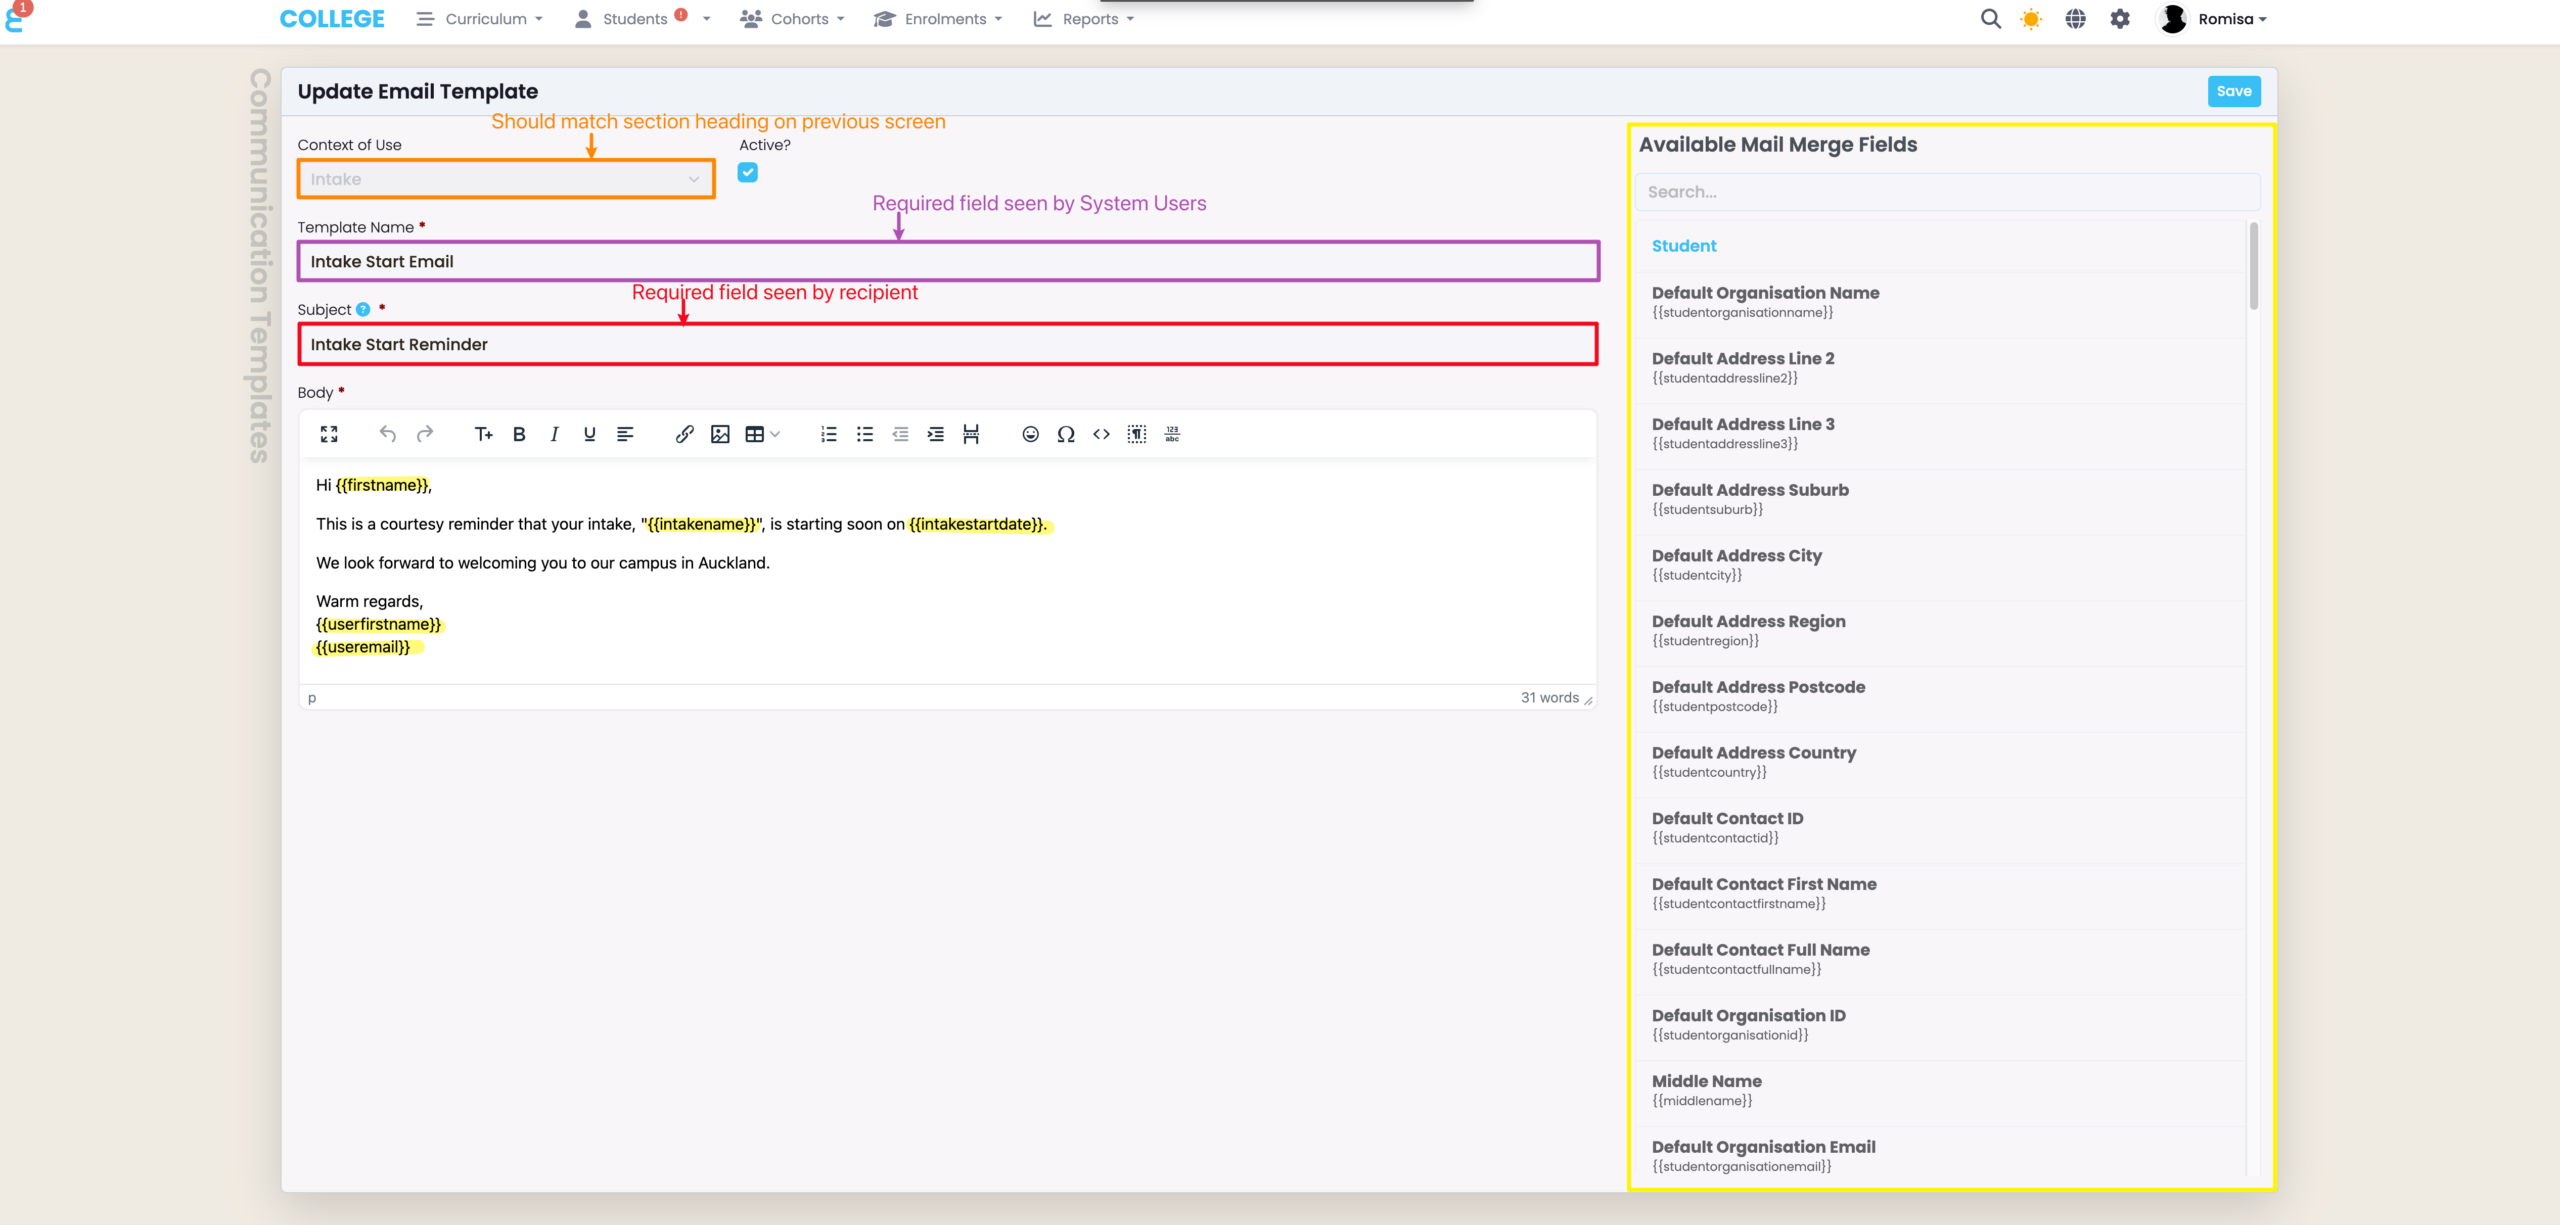Insert an image using the editor toolbar
Screen dimensions: 2560x1225
click(720, 434)
